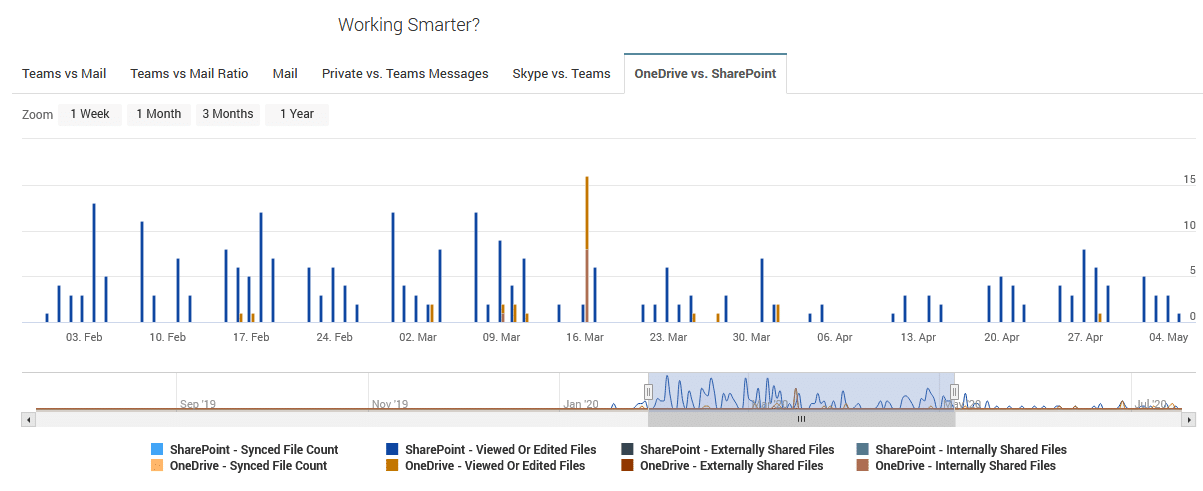Toggle SharePoint Externally Shared Files legend
Viewport: 1203px width, 491px height.
click(737, 450)
